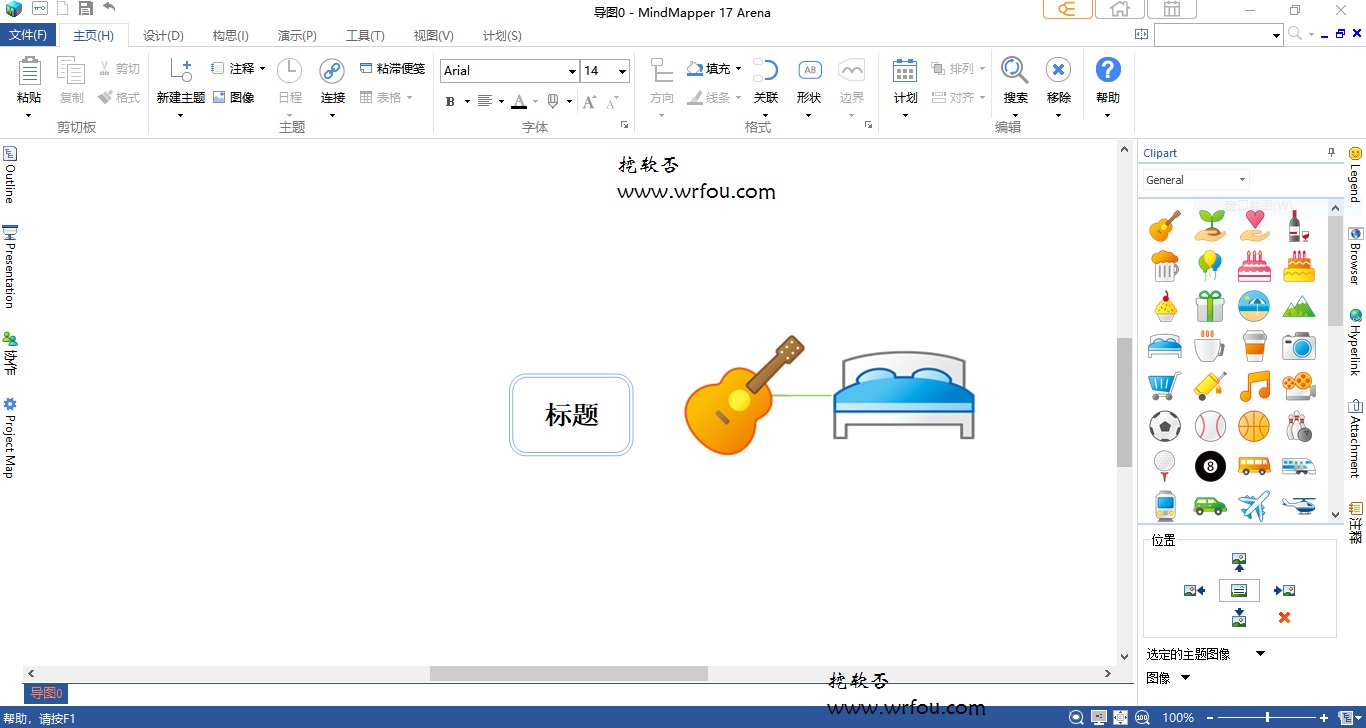Select 标题 central topic on canvas
Screen dimensions: 1366x728
(x=571, y=414)
